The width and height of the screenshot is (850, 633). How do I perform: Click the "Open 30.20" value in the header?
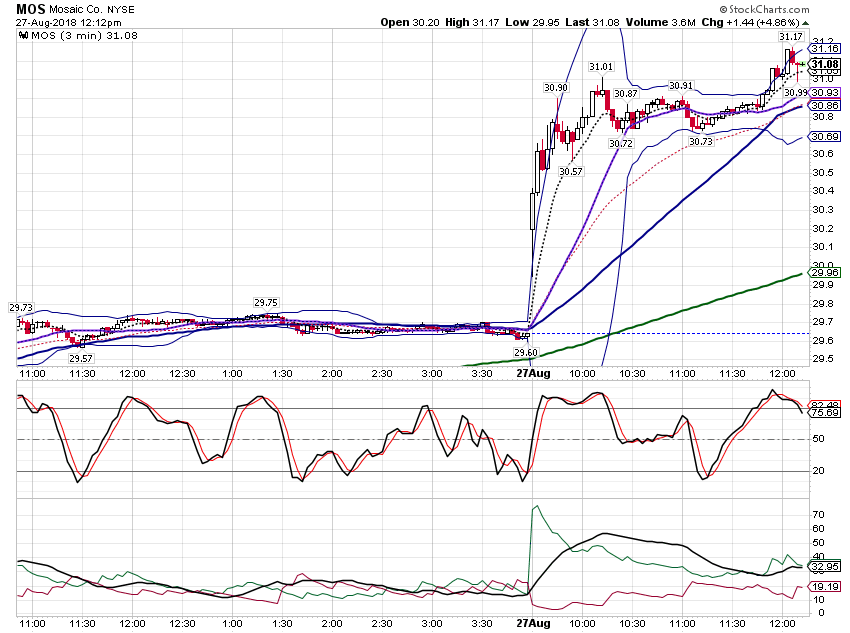[409, 22]
